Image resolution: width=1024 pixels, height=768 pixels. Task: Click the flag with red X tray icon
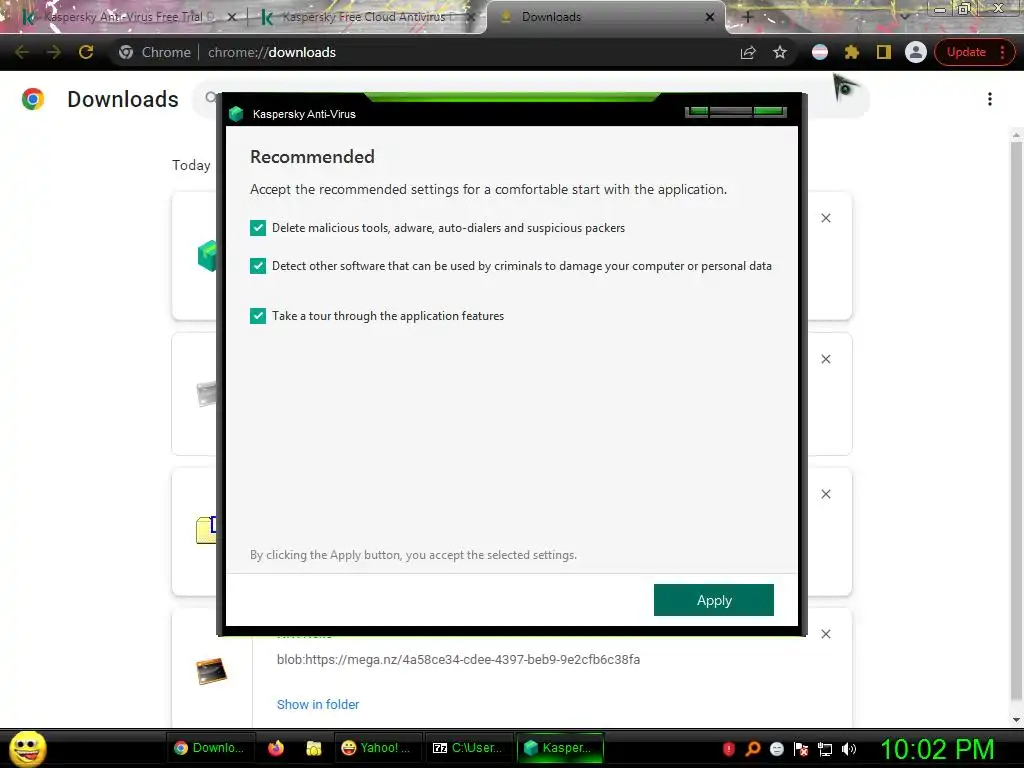[801, 749]
